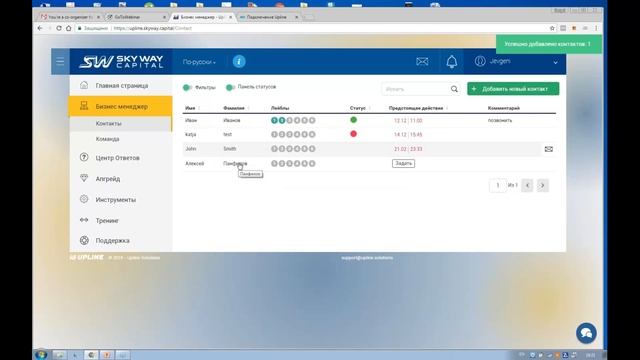Click the first label circle in Алексей row
This screenshot has height=360, width=640.
274,164
